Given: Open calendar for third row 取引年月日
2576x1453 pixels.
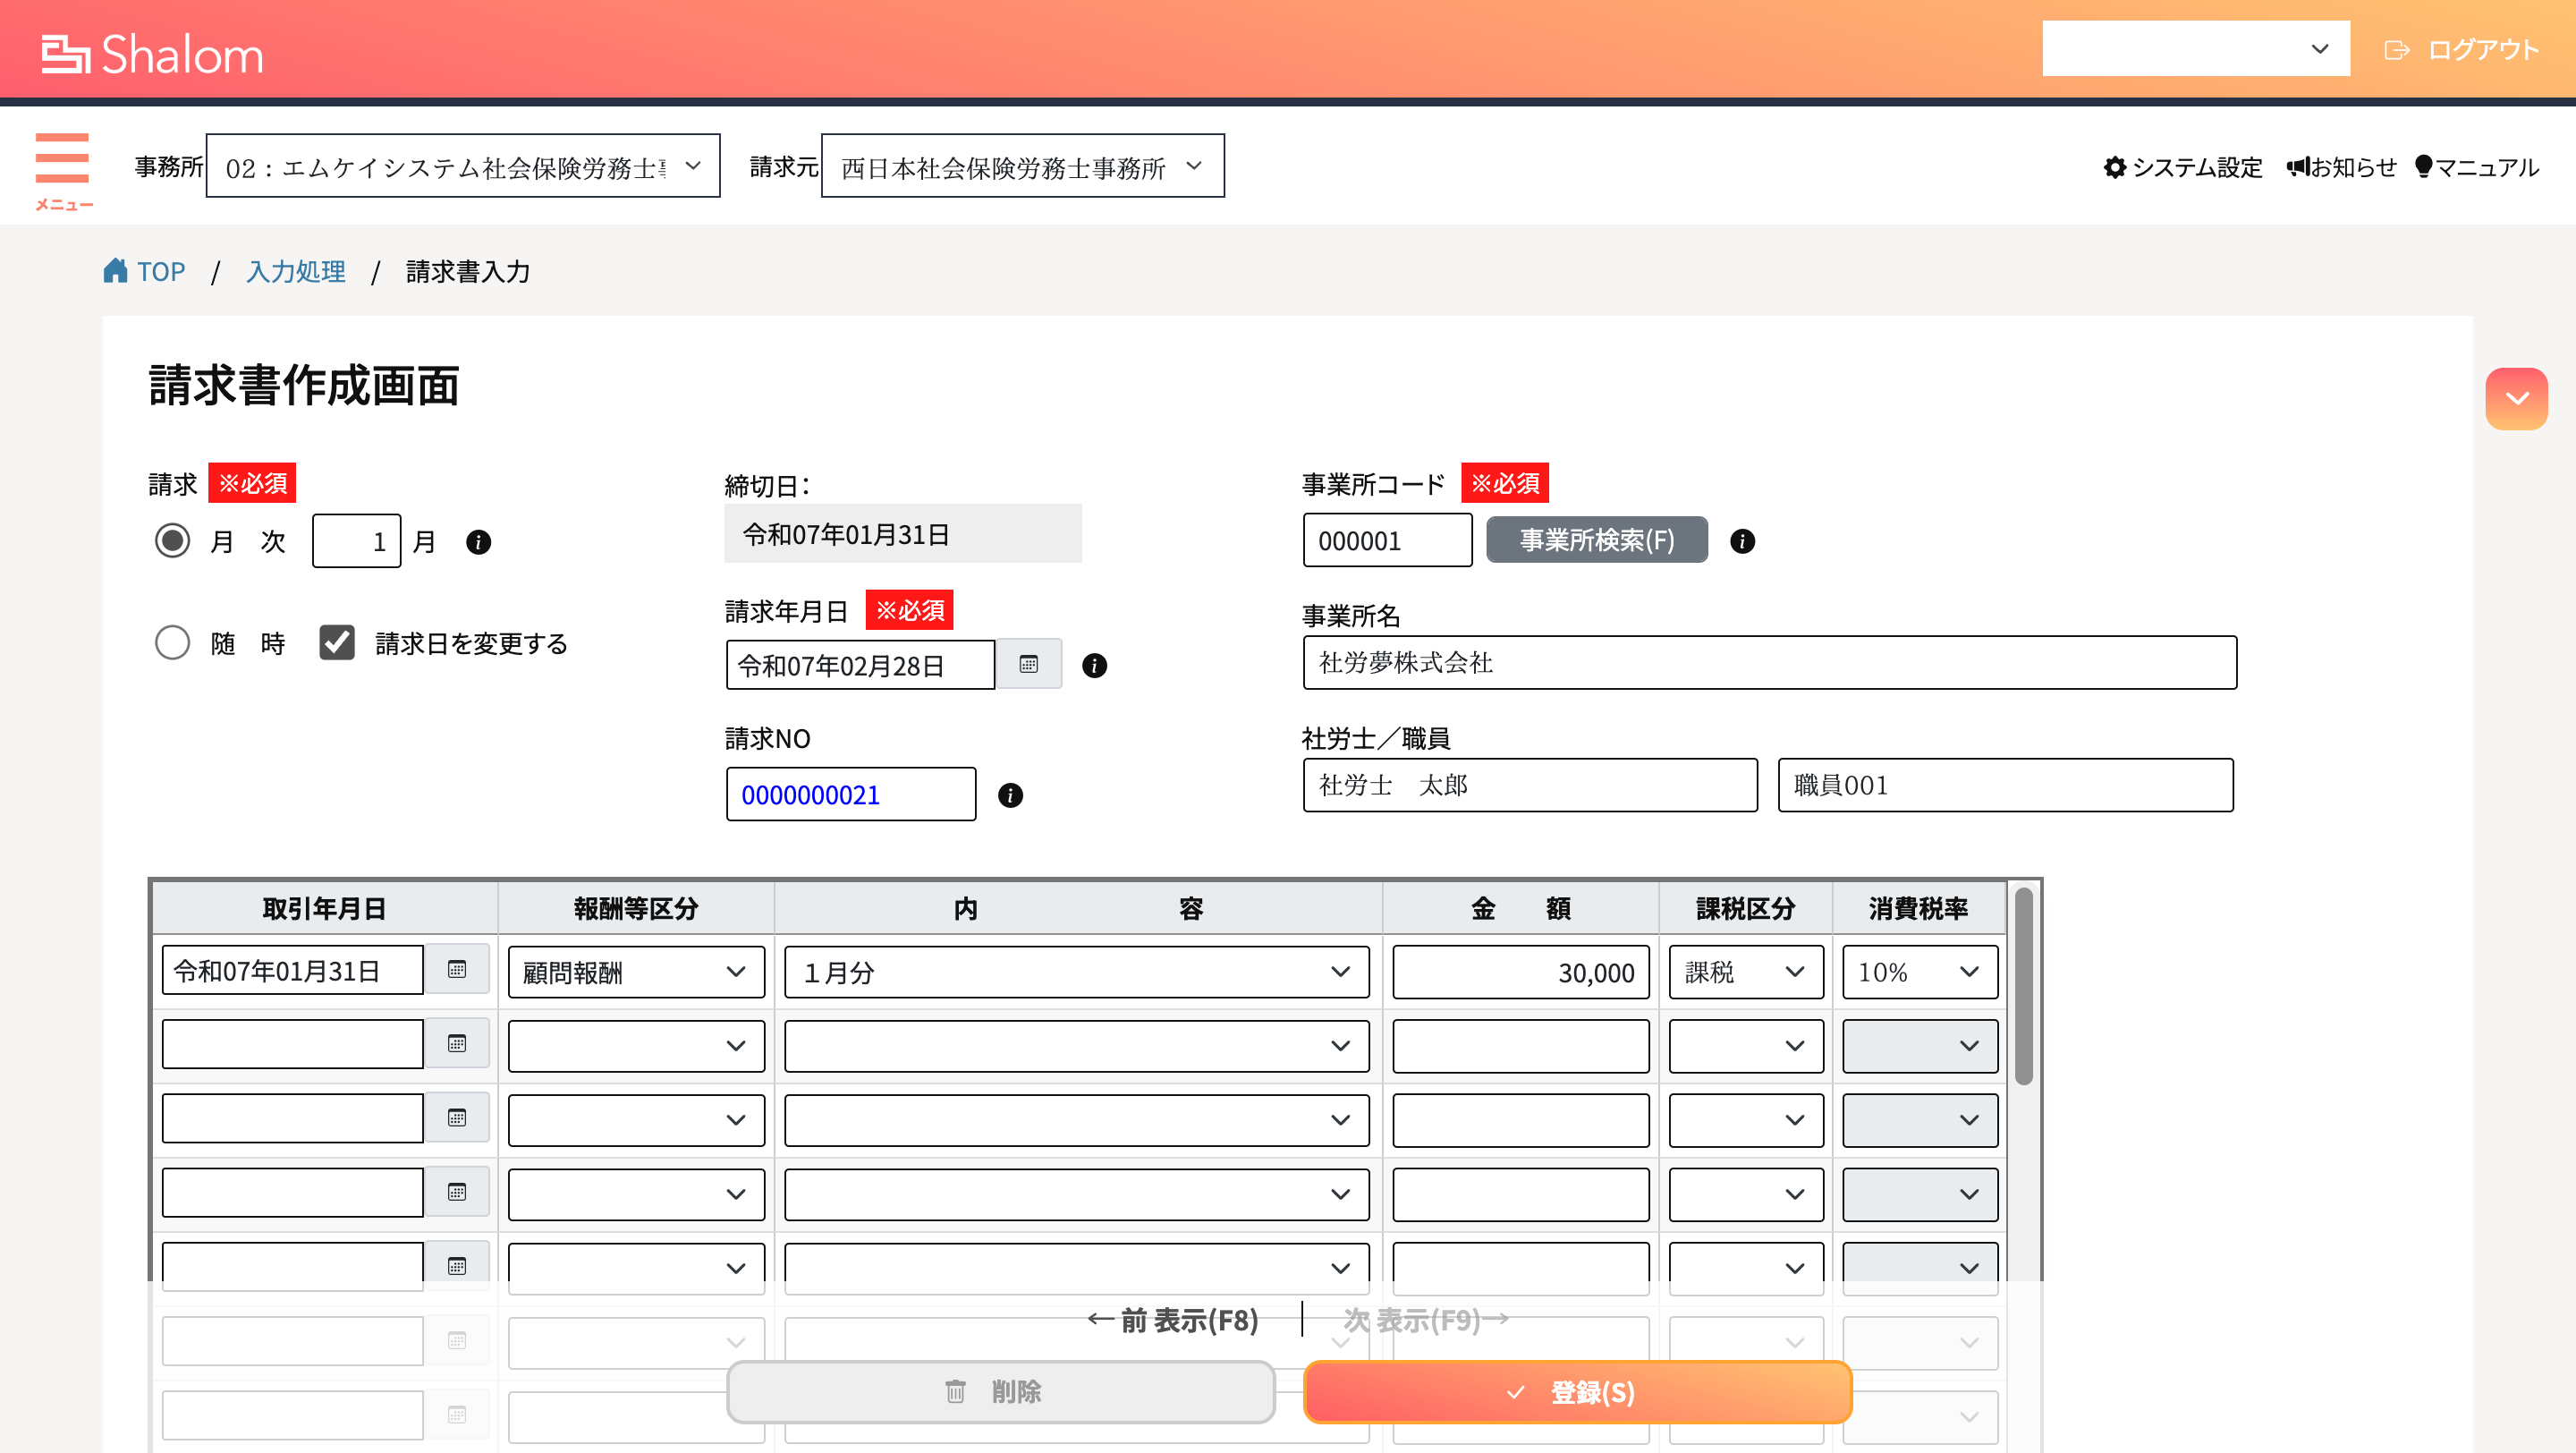Looking at the screenshot, I should coord(457,1118).
